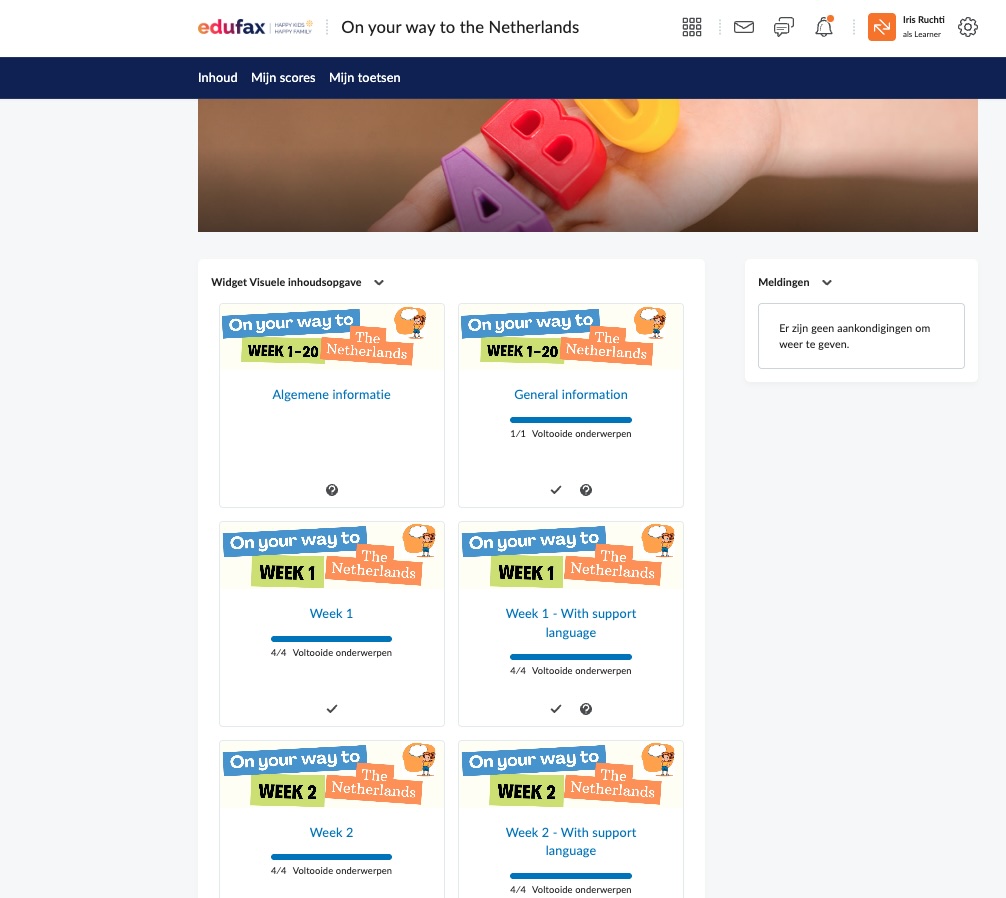
Task: Go to the Inhoud tab
Action: pyautogui.click(x=217, y=78)
